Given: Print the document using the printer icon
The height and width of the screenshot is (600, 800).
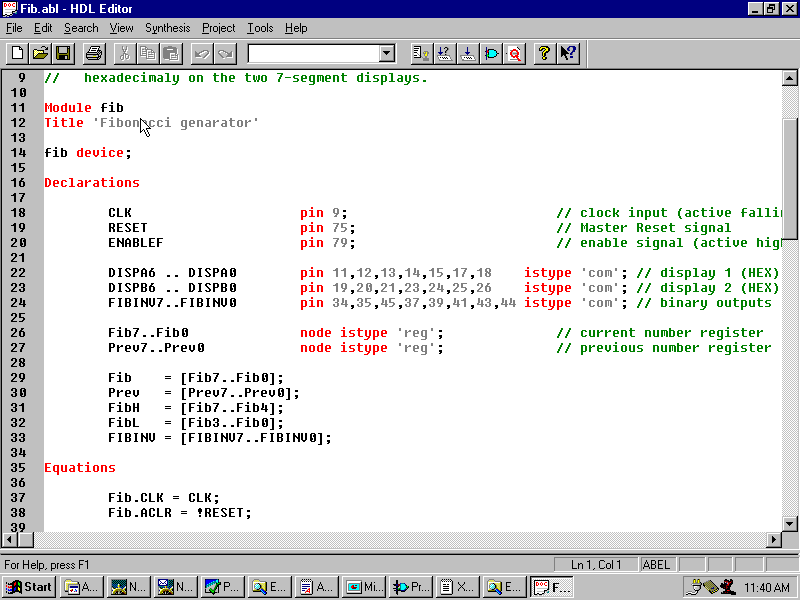Looking at the screenshot, I should [94, 53].
